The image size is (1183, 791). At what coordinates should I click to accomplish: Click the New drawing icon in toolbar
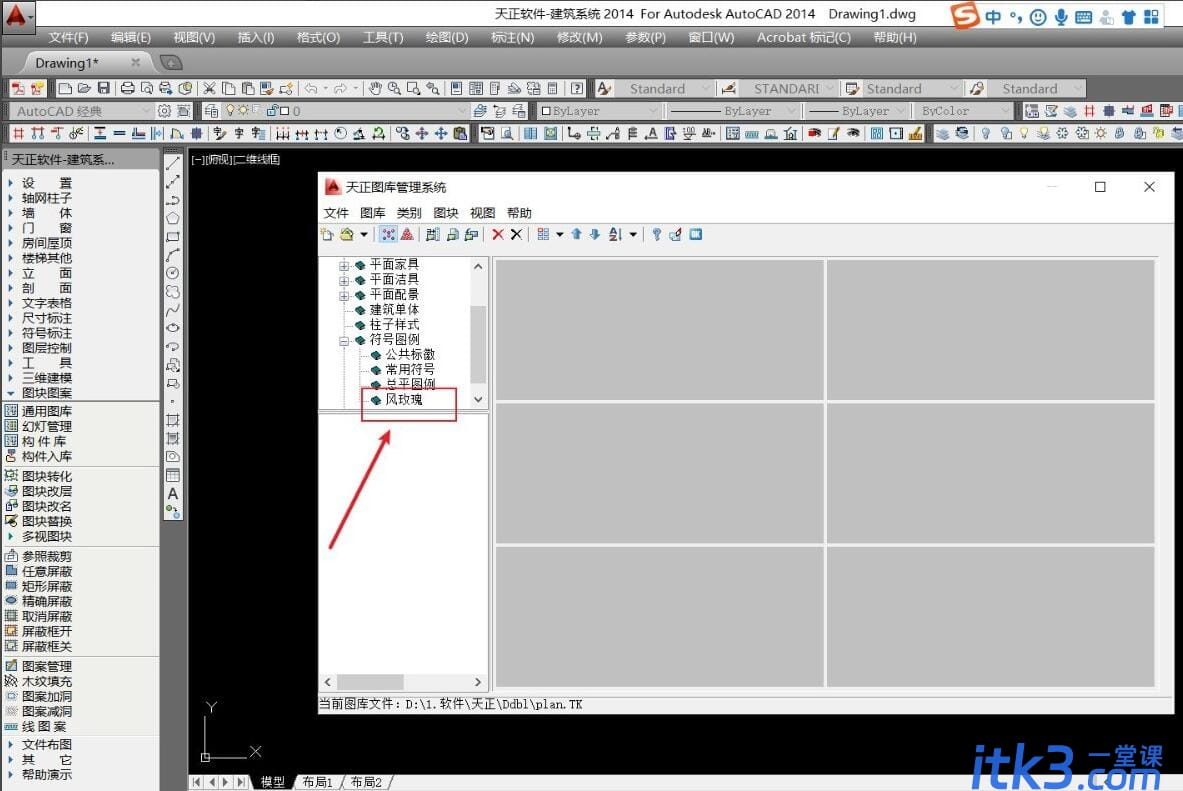(x=65, y=88)
